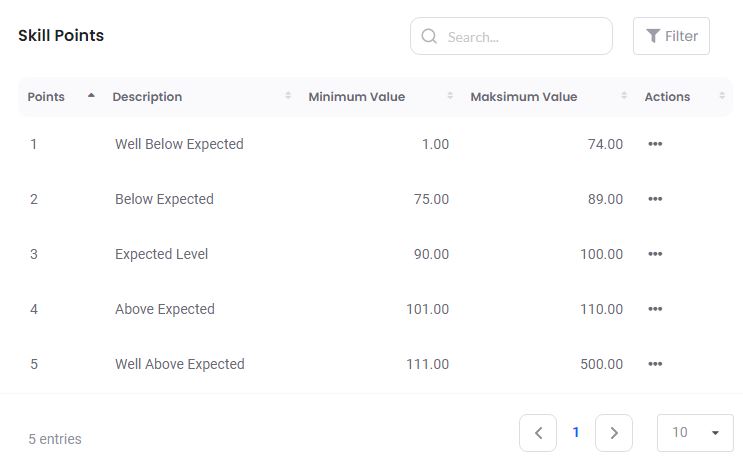This screenshot has height=467, width=743.
Task: Open the rows-per-page dropdown showing 10
Action: [695, 433]
